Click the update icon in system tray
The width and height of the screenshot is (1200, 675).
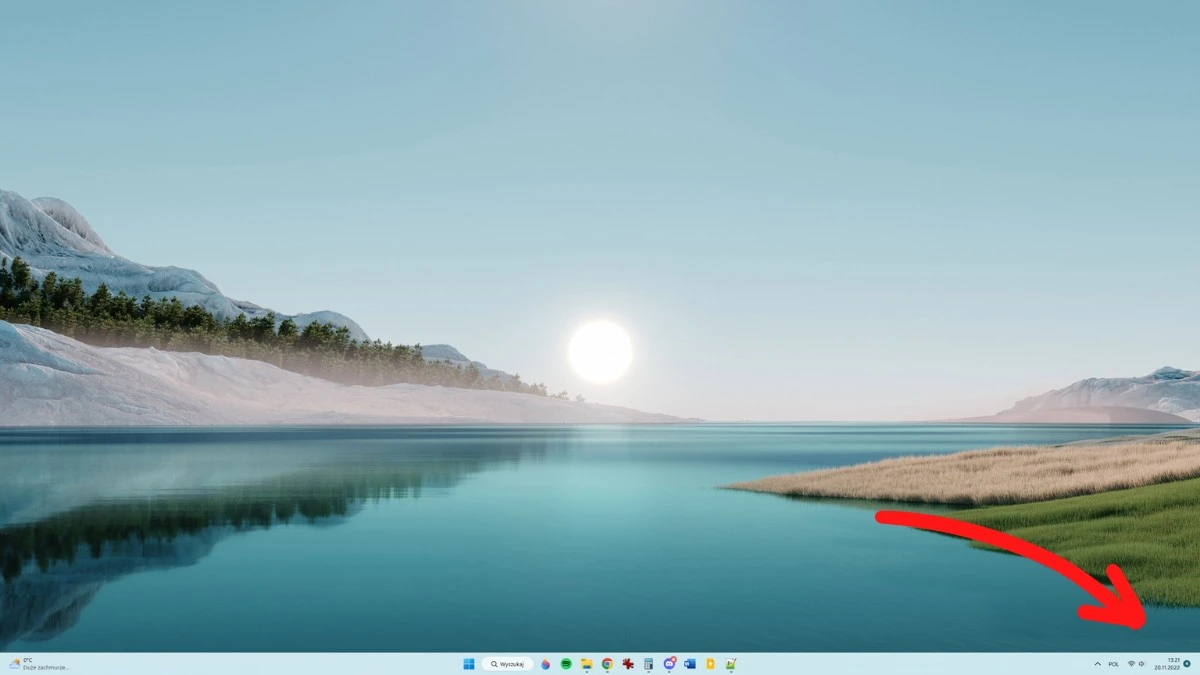coord(1141,663)
